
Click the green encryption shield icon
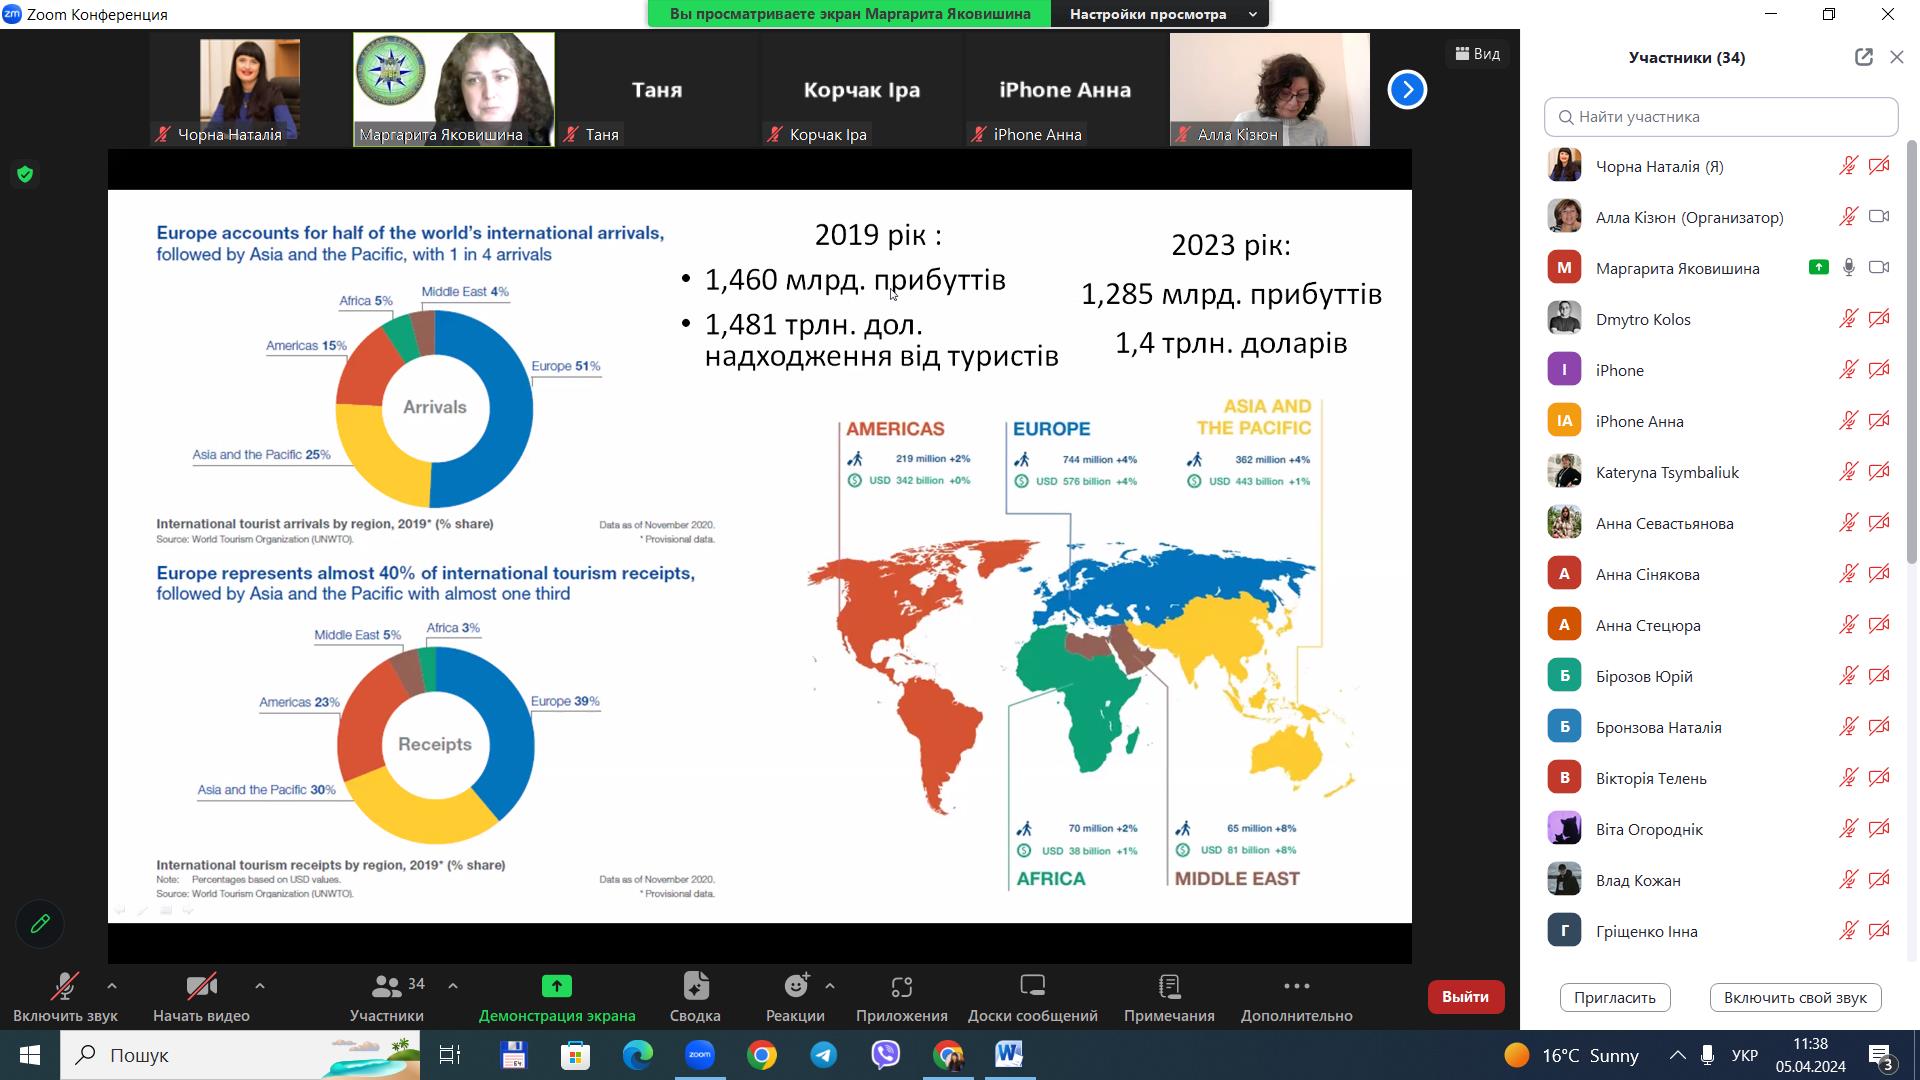pyautogui.click(x=25, y=175)
